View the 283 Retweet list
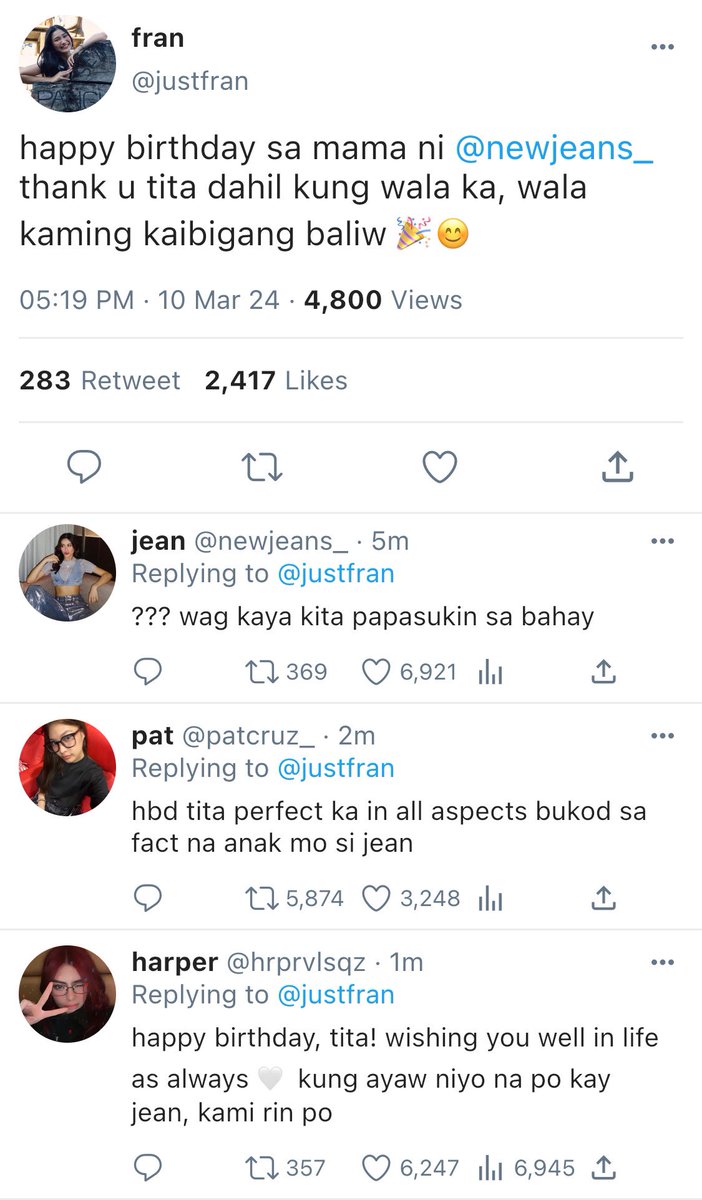 [100, 381]
